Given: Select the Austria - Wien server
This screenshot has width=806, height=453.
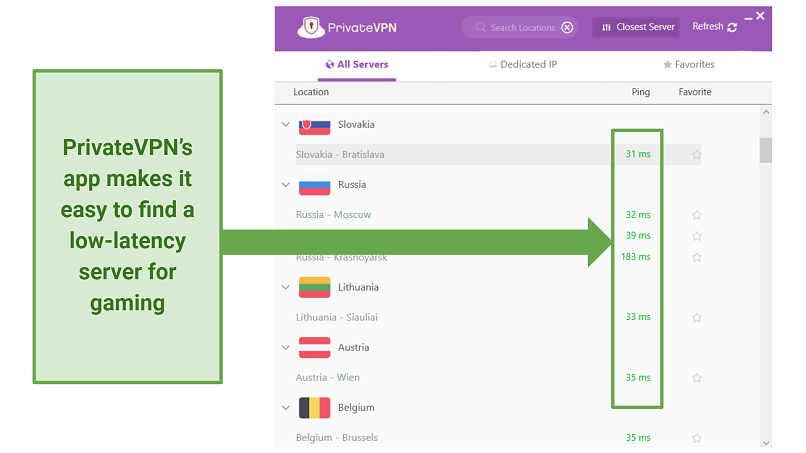Looking at the screenshot, I should point(327,377).
